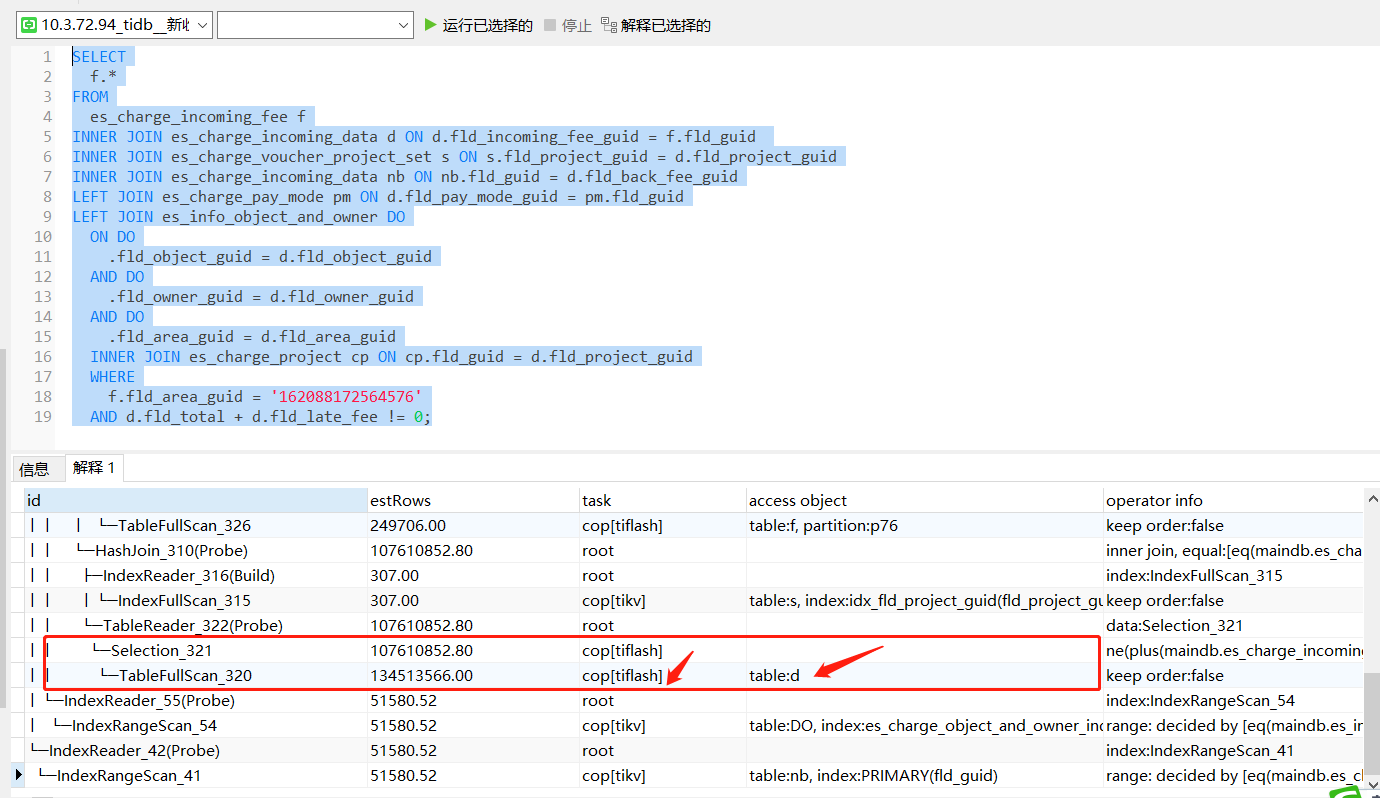The image size is (1380, 798).
Task: Open the 10.3.72.94_tidb connection dropdown
Action: (x=114, y=25)
